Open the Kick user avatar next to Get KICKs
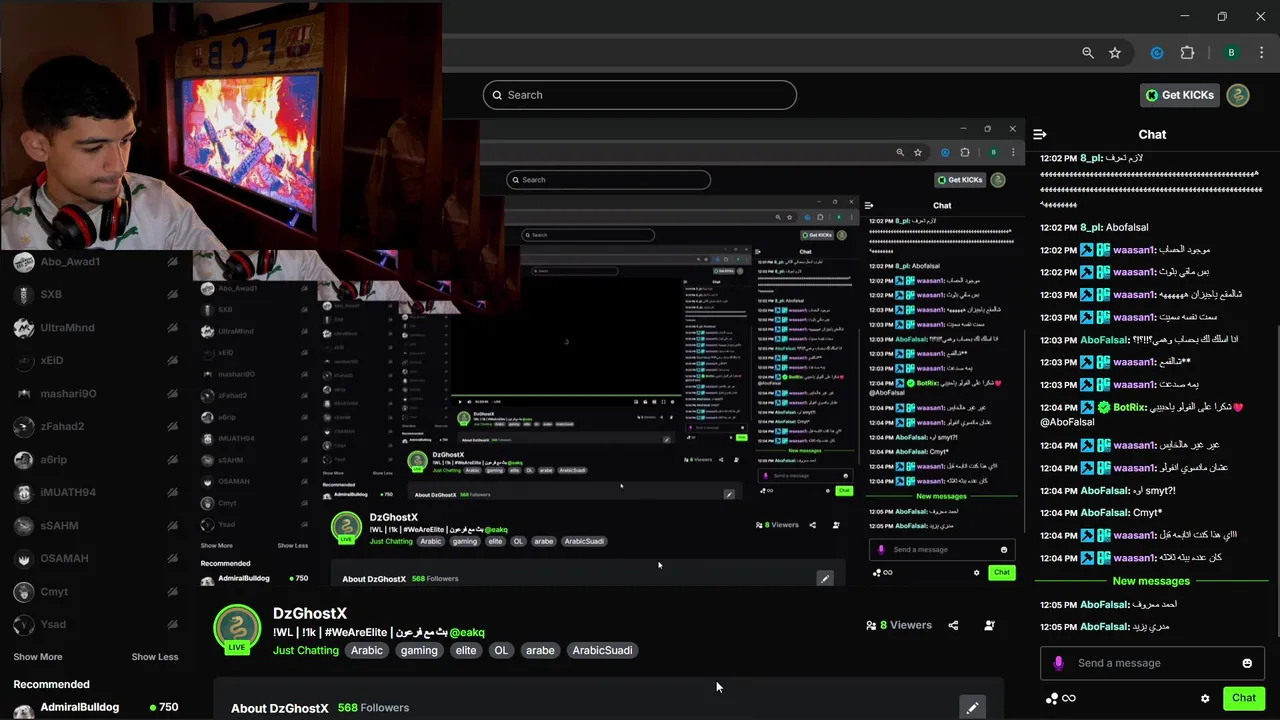The width and height of the screenshot is (1280, 720). (1238, 95)
